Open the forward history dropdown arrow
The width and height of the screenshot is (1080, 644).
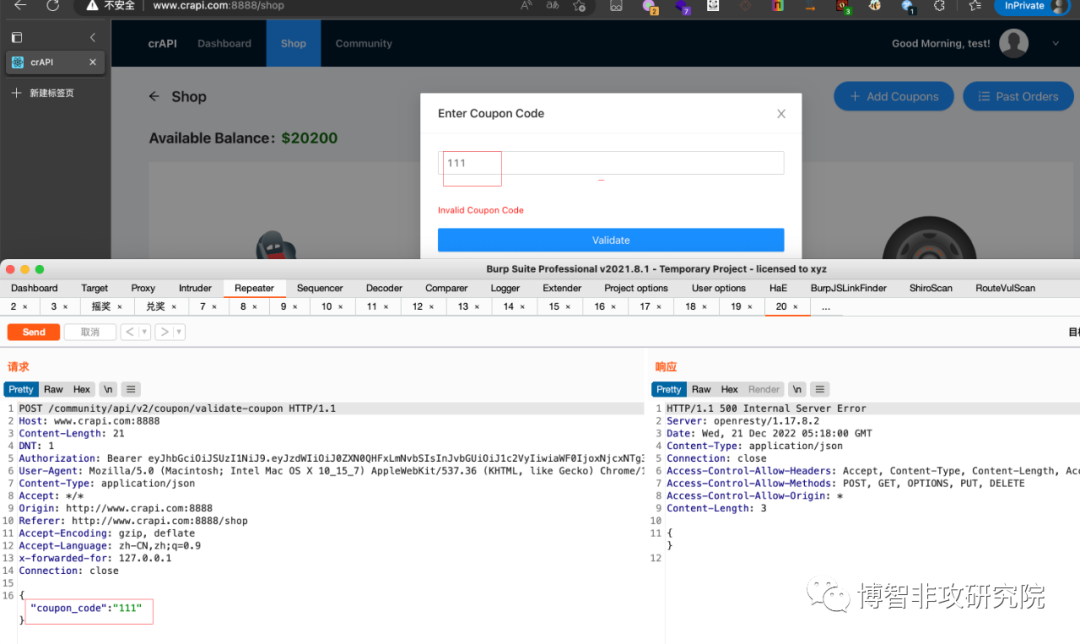pyautogui.click(x=179, y=332)
